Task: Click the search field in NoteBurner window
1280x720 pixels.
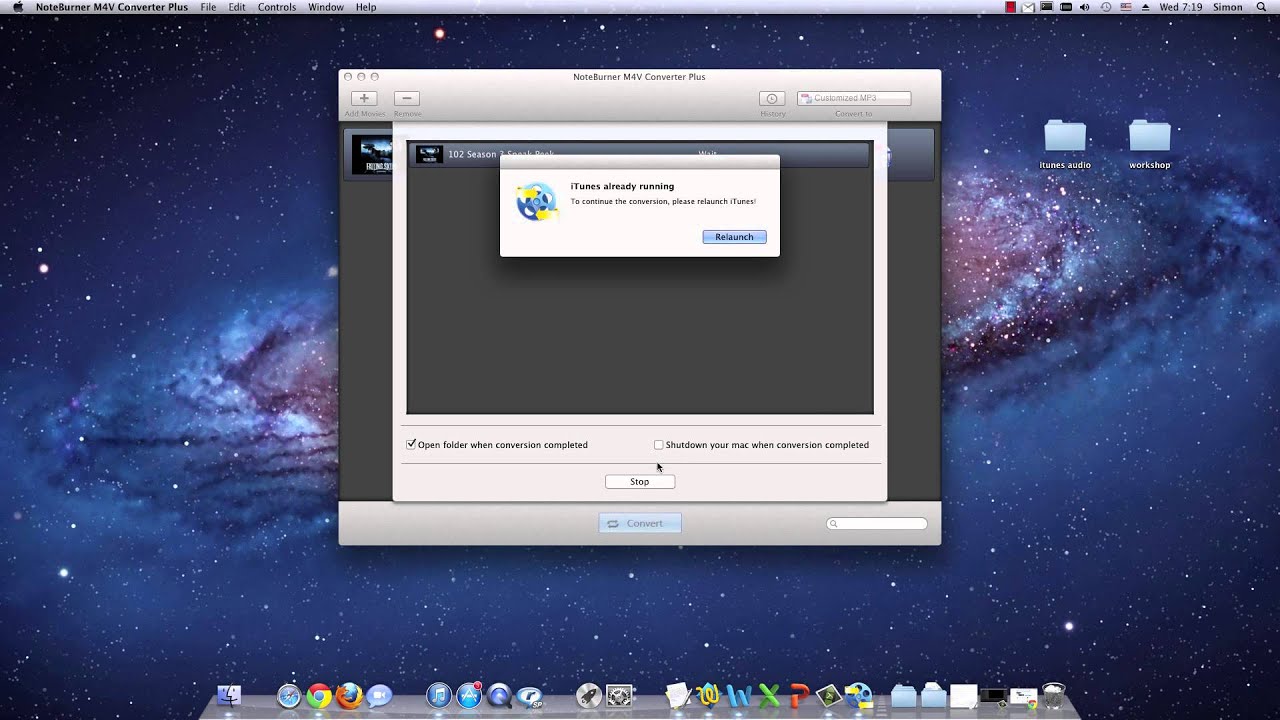Action: point(877,523)
